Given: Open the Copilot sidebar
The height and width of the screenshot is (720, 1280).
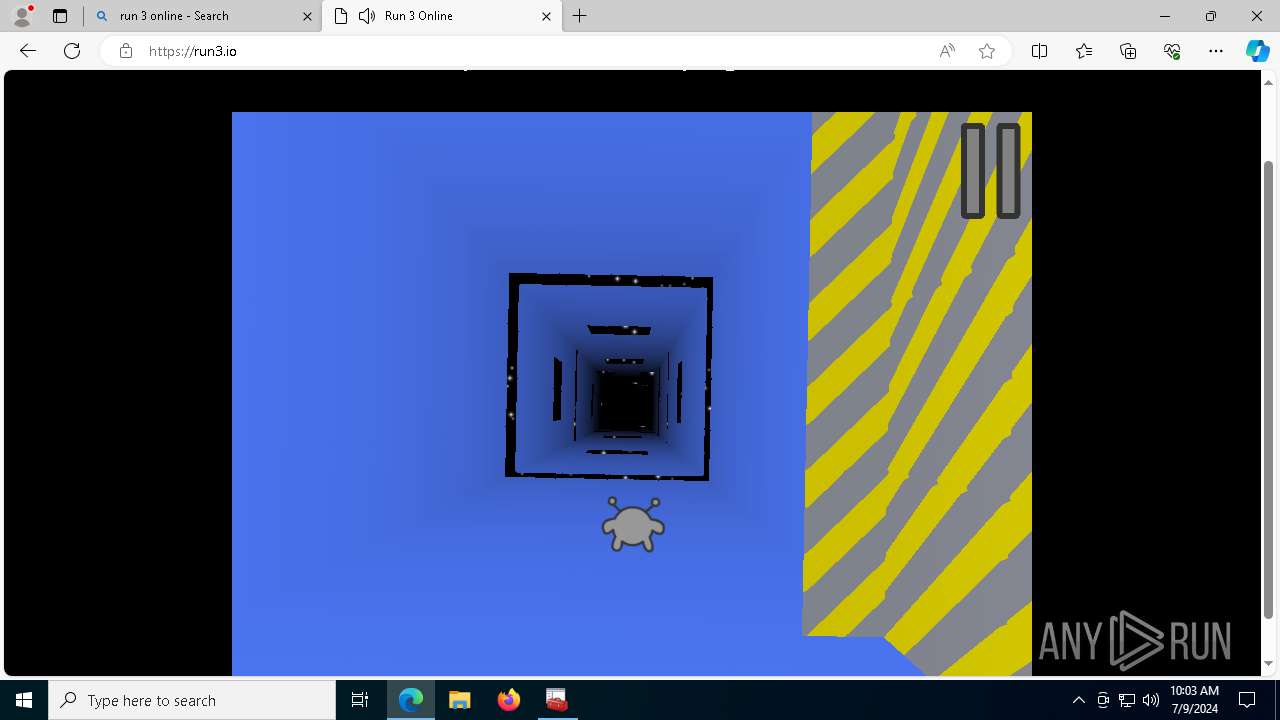Looking at the screenshot, I should coord(1257,51).
